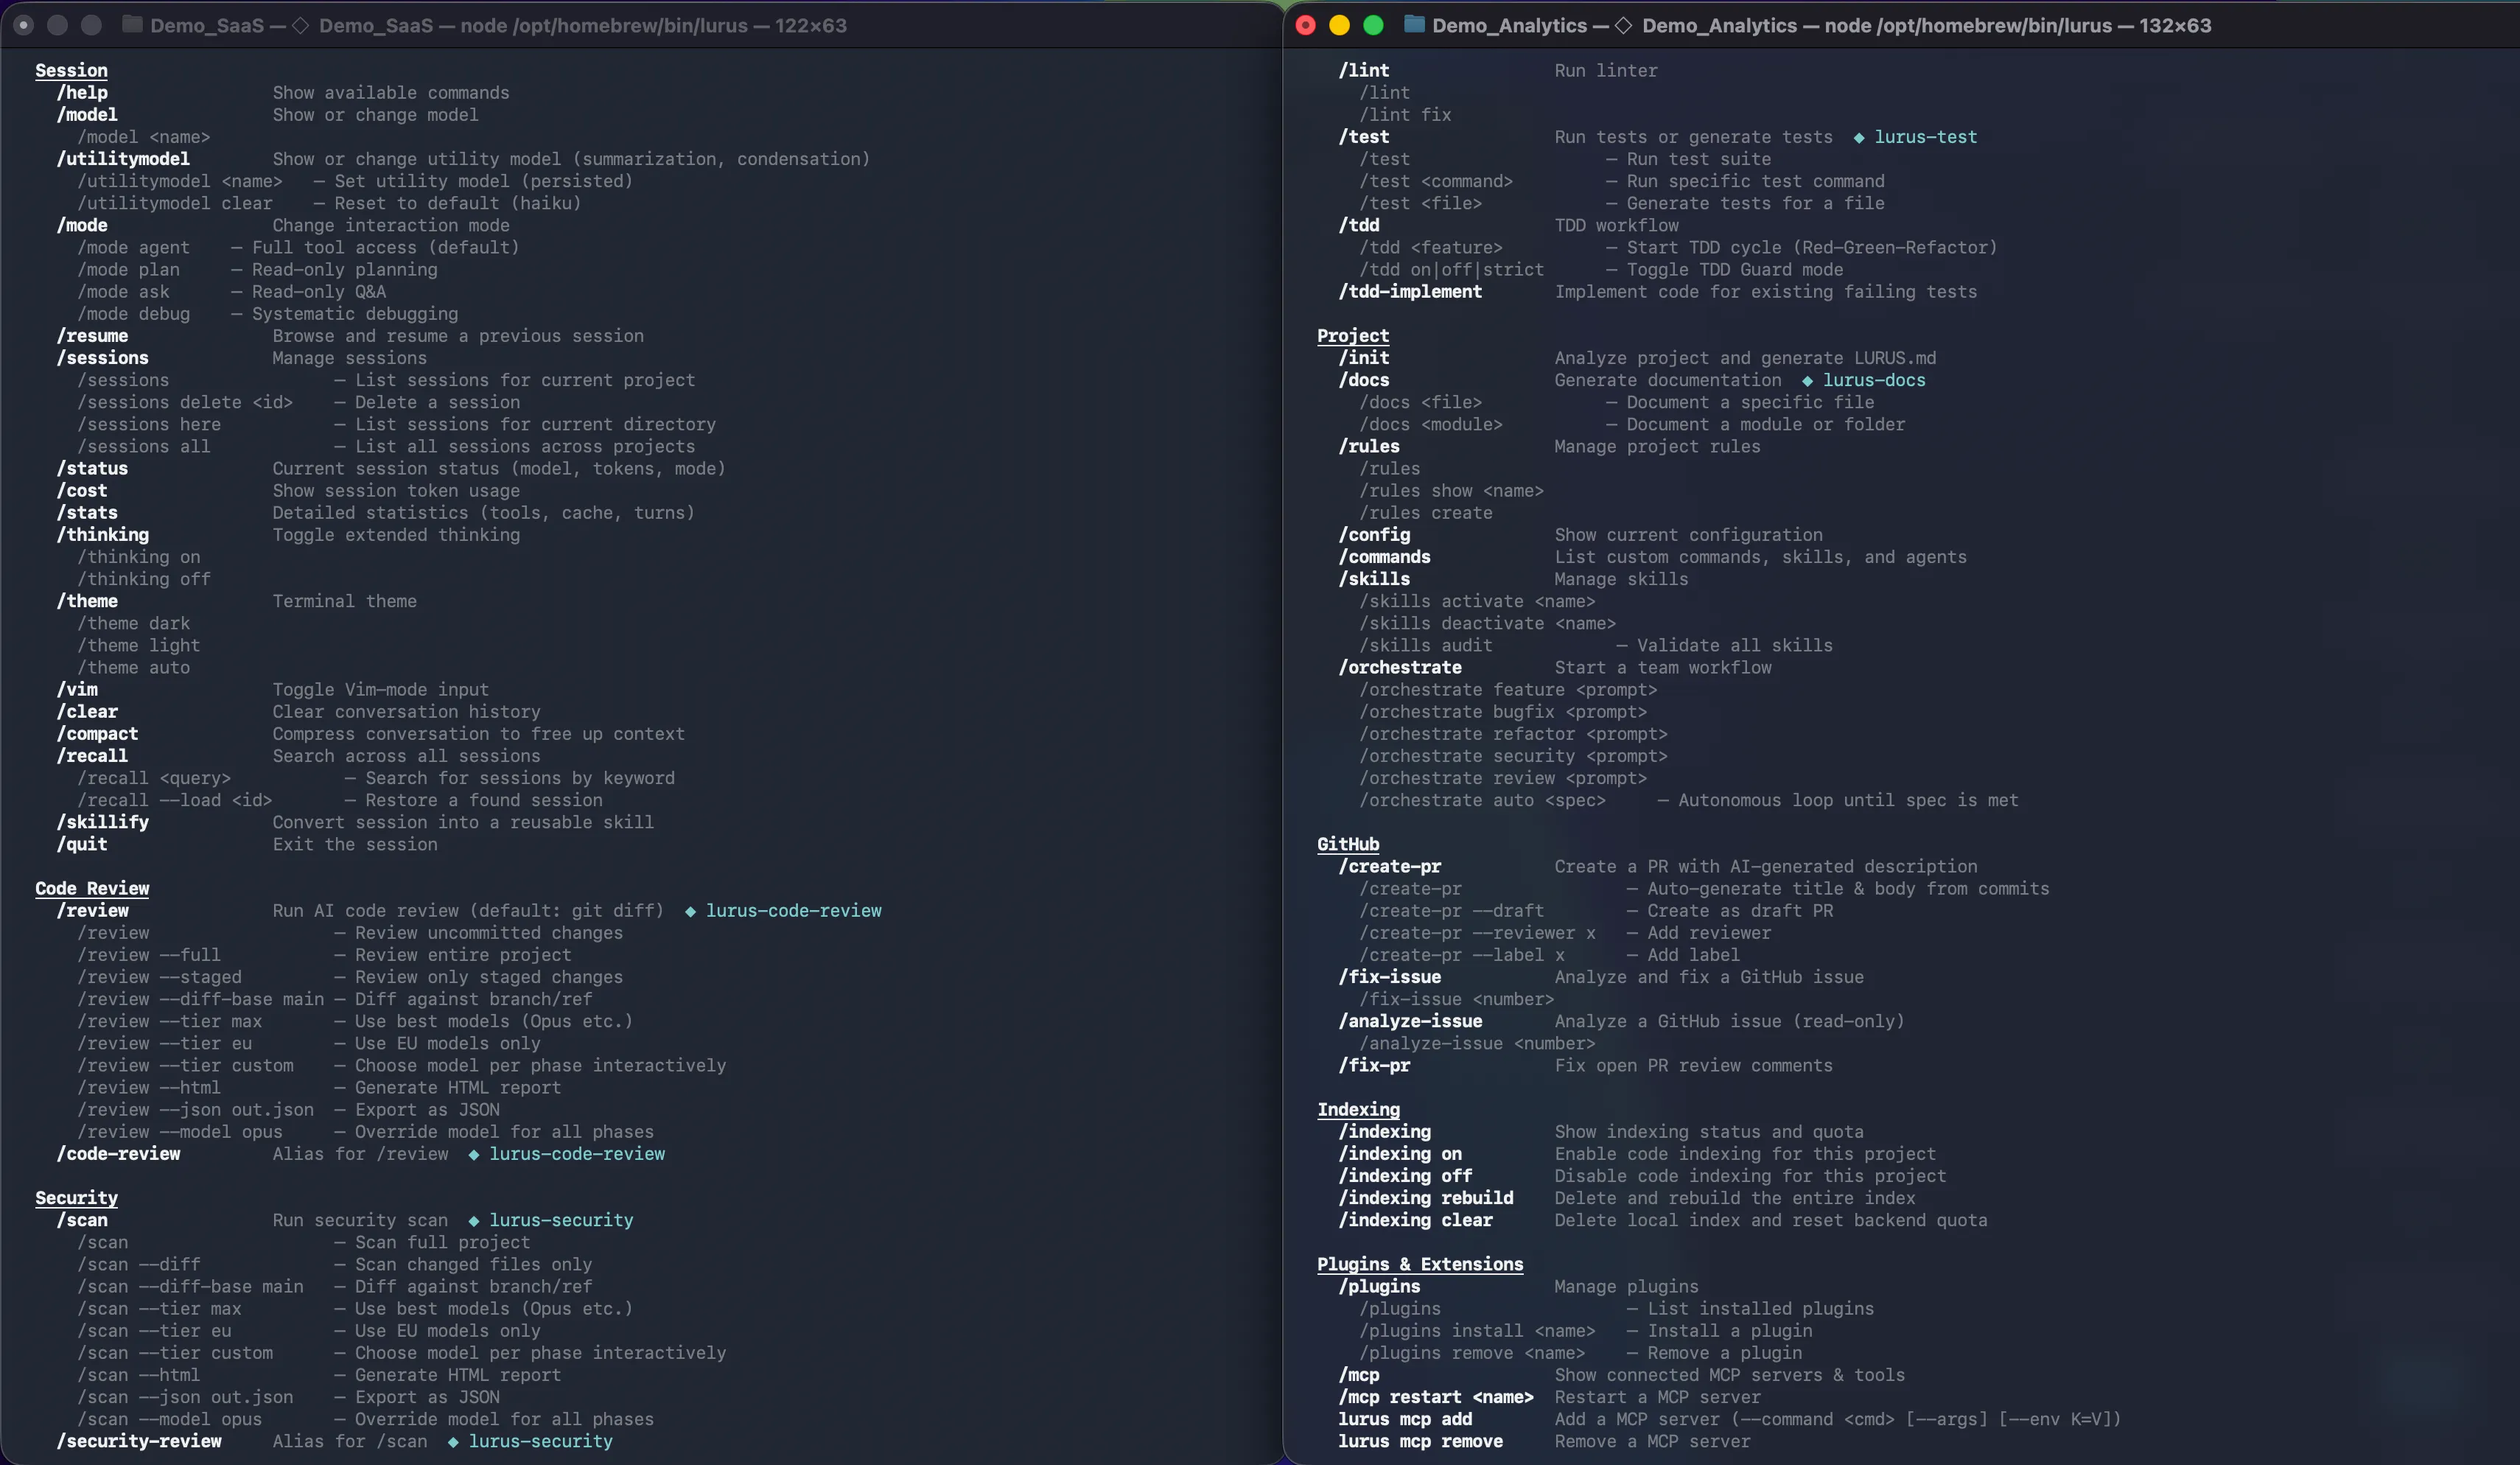The height and width of the screenshot is (1465, 2520).
Task: Click the green zoom button on Demo_Analytics window
Action: (1373, 25)
